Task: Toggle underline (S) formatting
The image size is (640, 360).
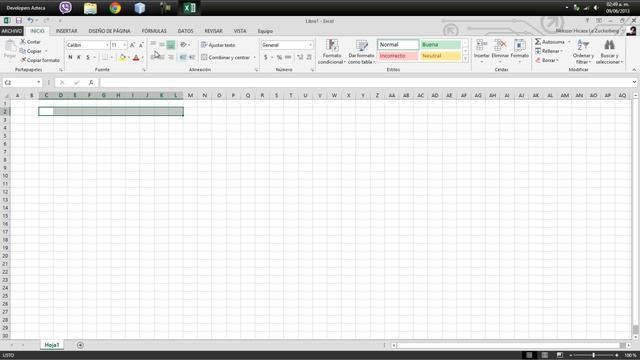Action: 88,58
